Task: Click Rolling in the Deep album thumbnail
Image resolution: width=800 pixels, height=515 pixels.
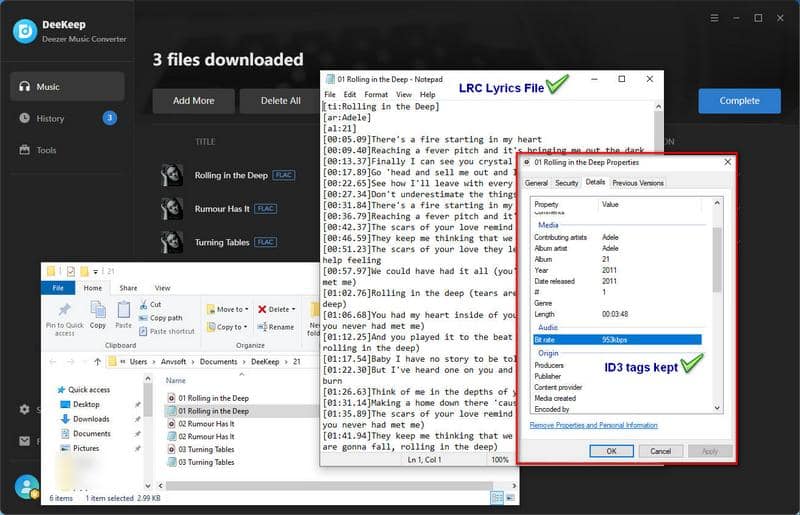Action: [172, 175]
